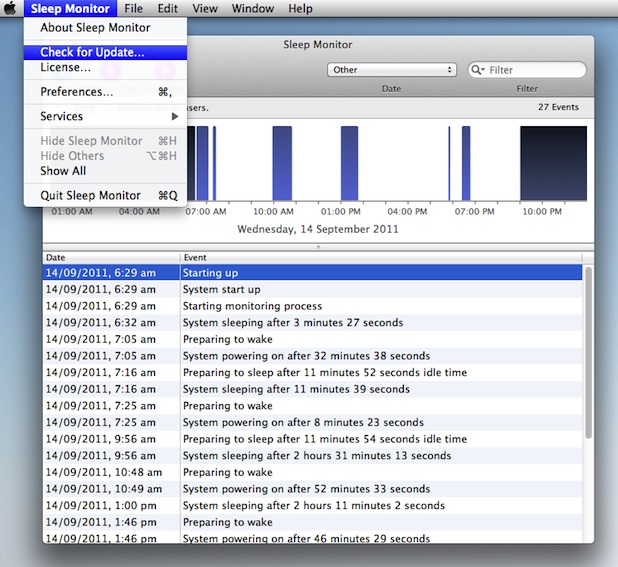Click the 'Wednesday, 14 September 2011' date label
Image resolution: width=618 pixels, height=567 pixels.
(318, 229)
